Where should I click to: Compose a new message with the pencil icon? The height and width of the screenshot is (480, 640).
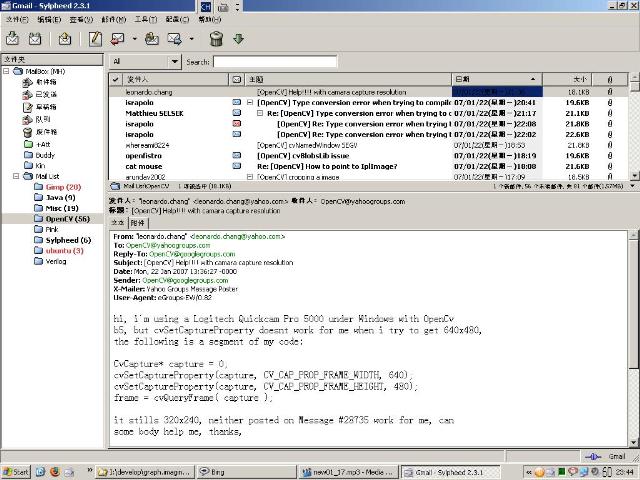tap(95, 39)
